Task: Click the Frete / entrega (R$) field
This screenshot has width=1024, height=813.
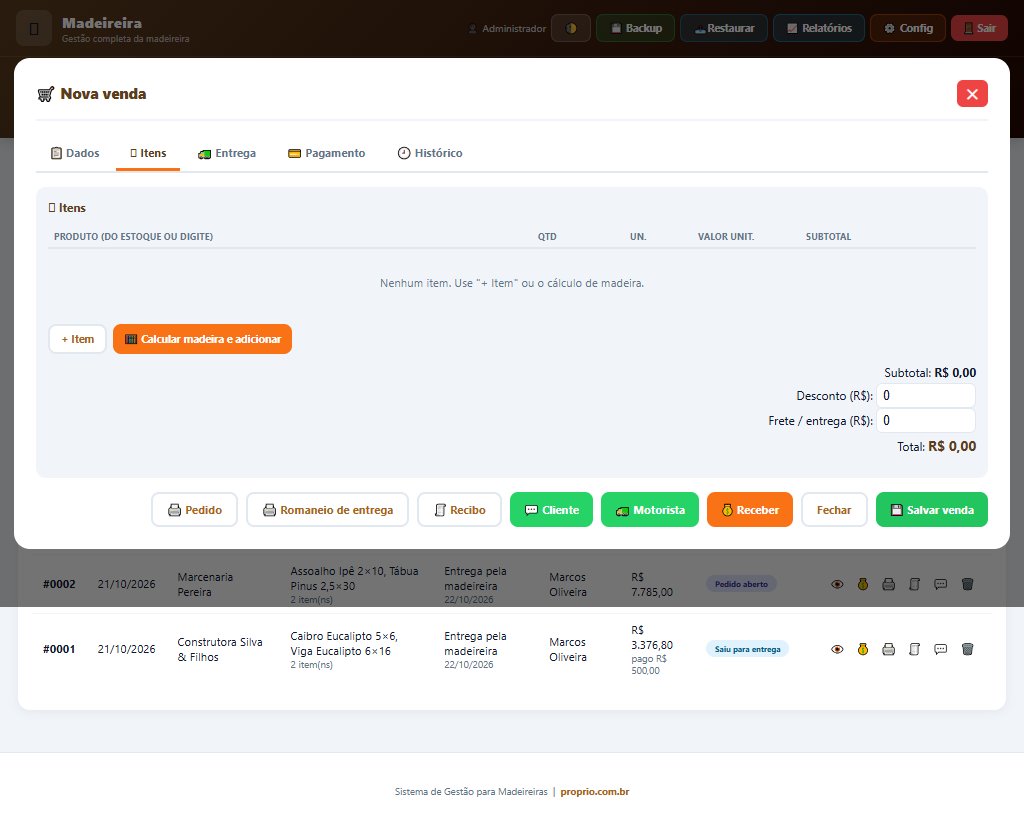Action: click(x=926, y=421)
